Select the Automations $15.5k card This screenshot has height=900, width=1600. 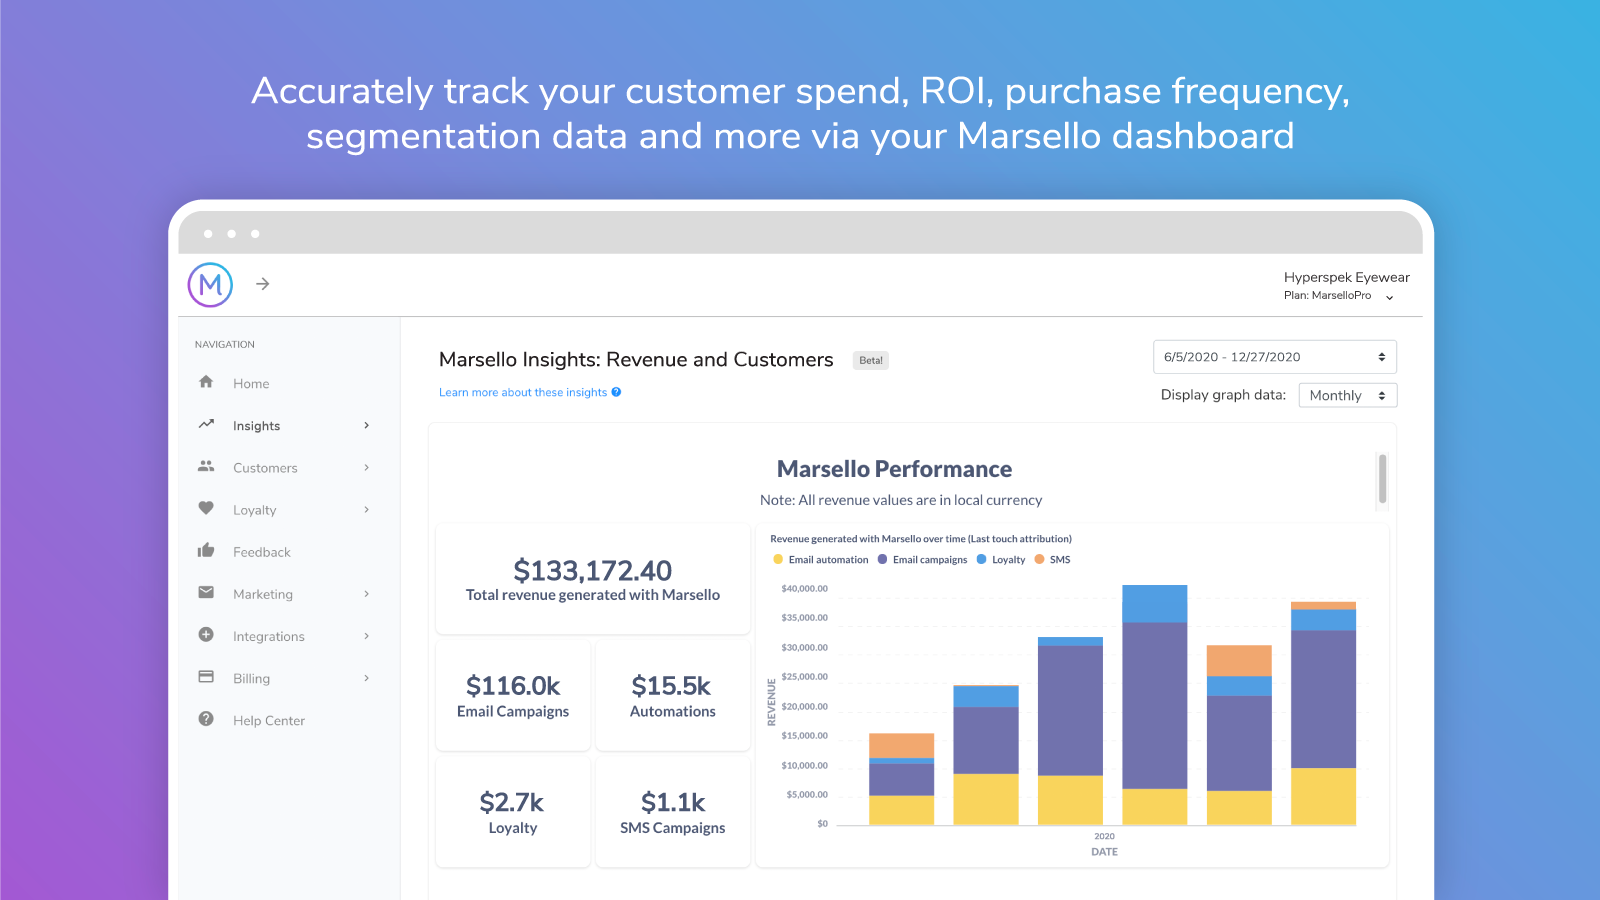(x=673, y=695)
